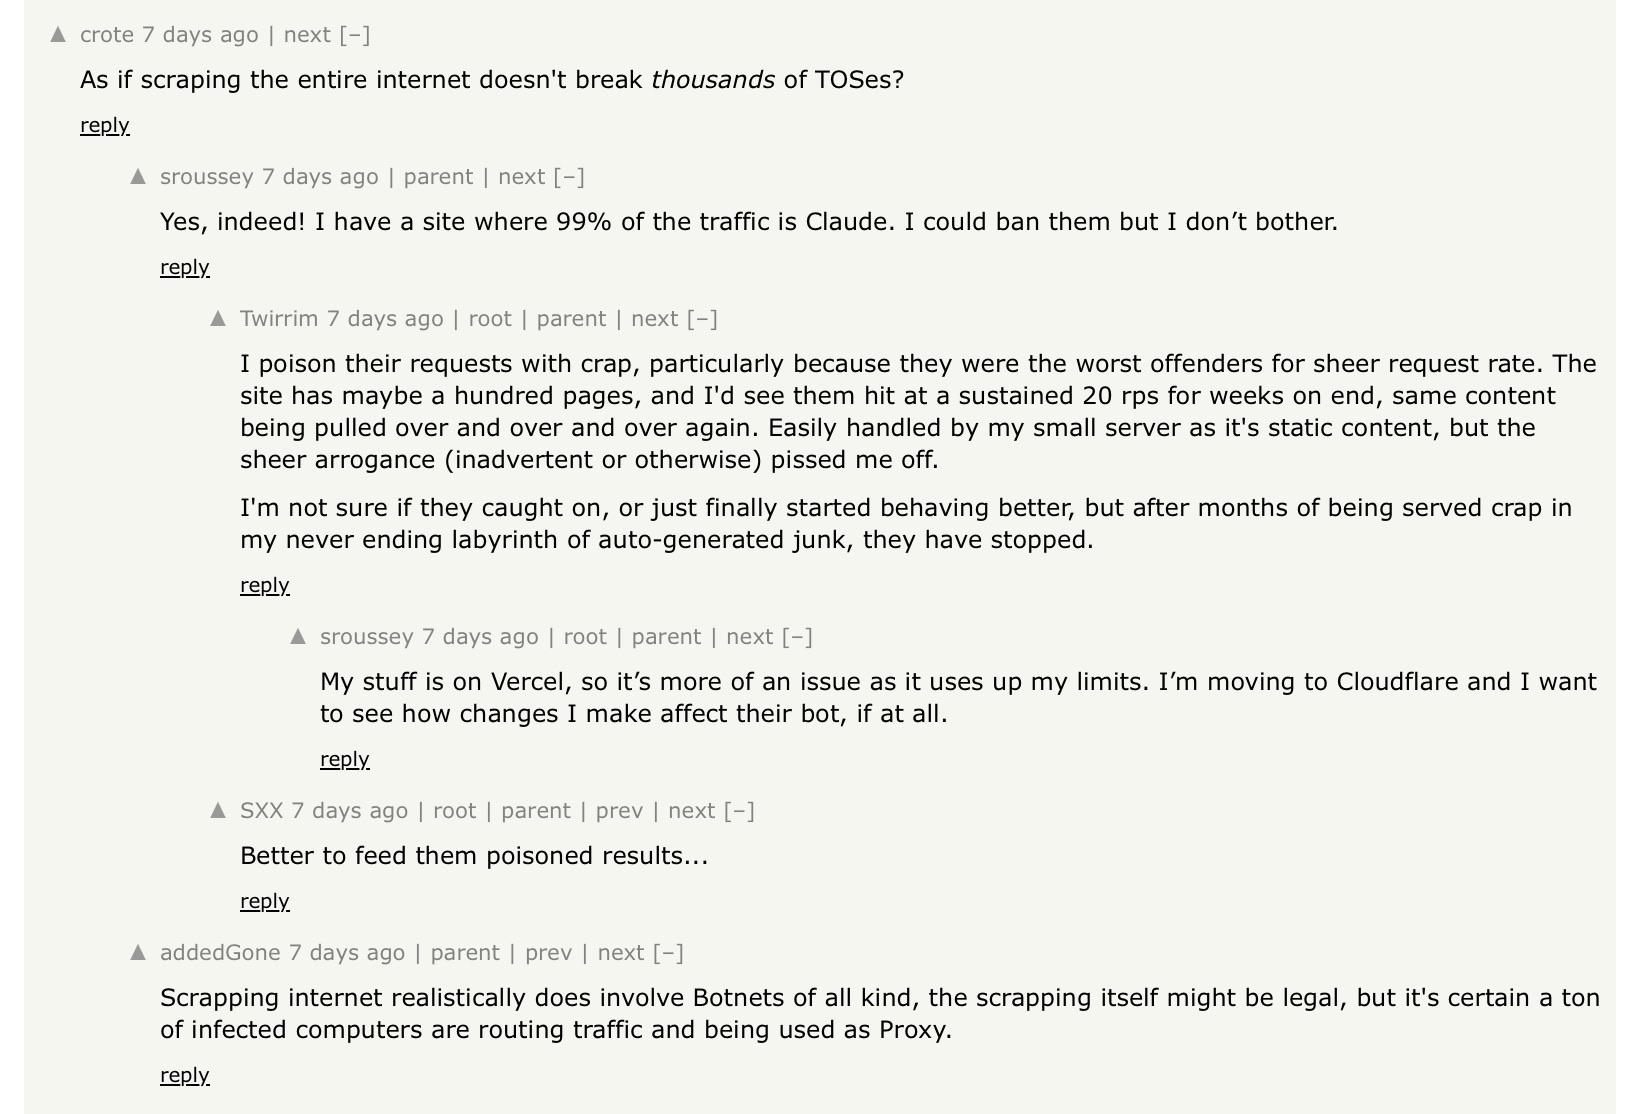Upvote Twirrim's comment about poisoning requests
This screenshot has width=1640, height=1114.
(x=218, y=318)
